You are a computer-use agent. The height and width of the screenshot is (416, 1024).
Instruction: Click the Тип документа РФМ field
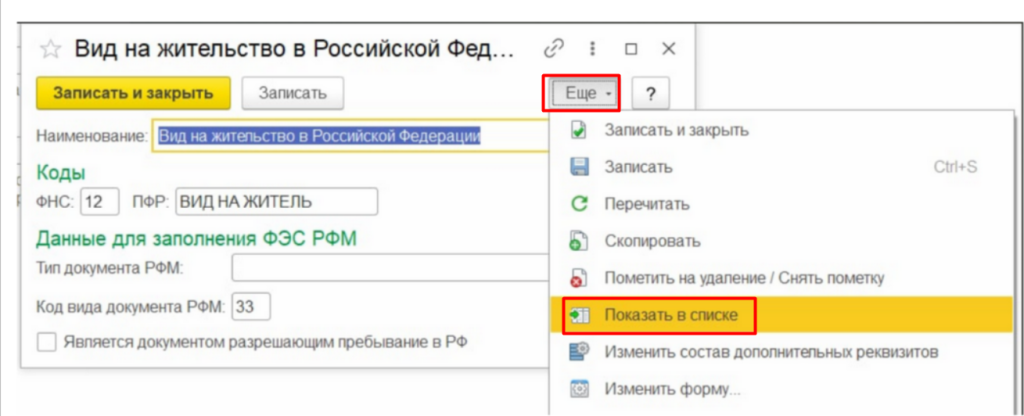click(390, 268)
